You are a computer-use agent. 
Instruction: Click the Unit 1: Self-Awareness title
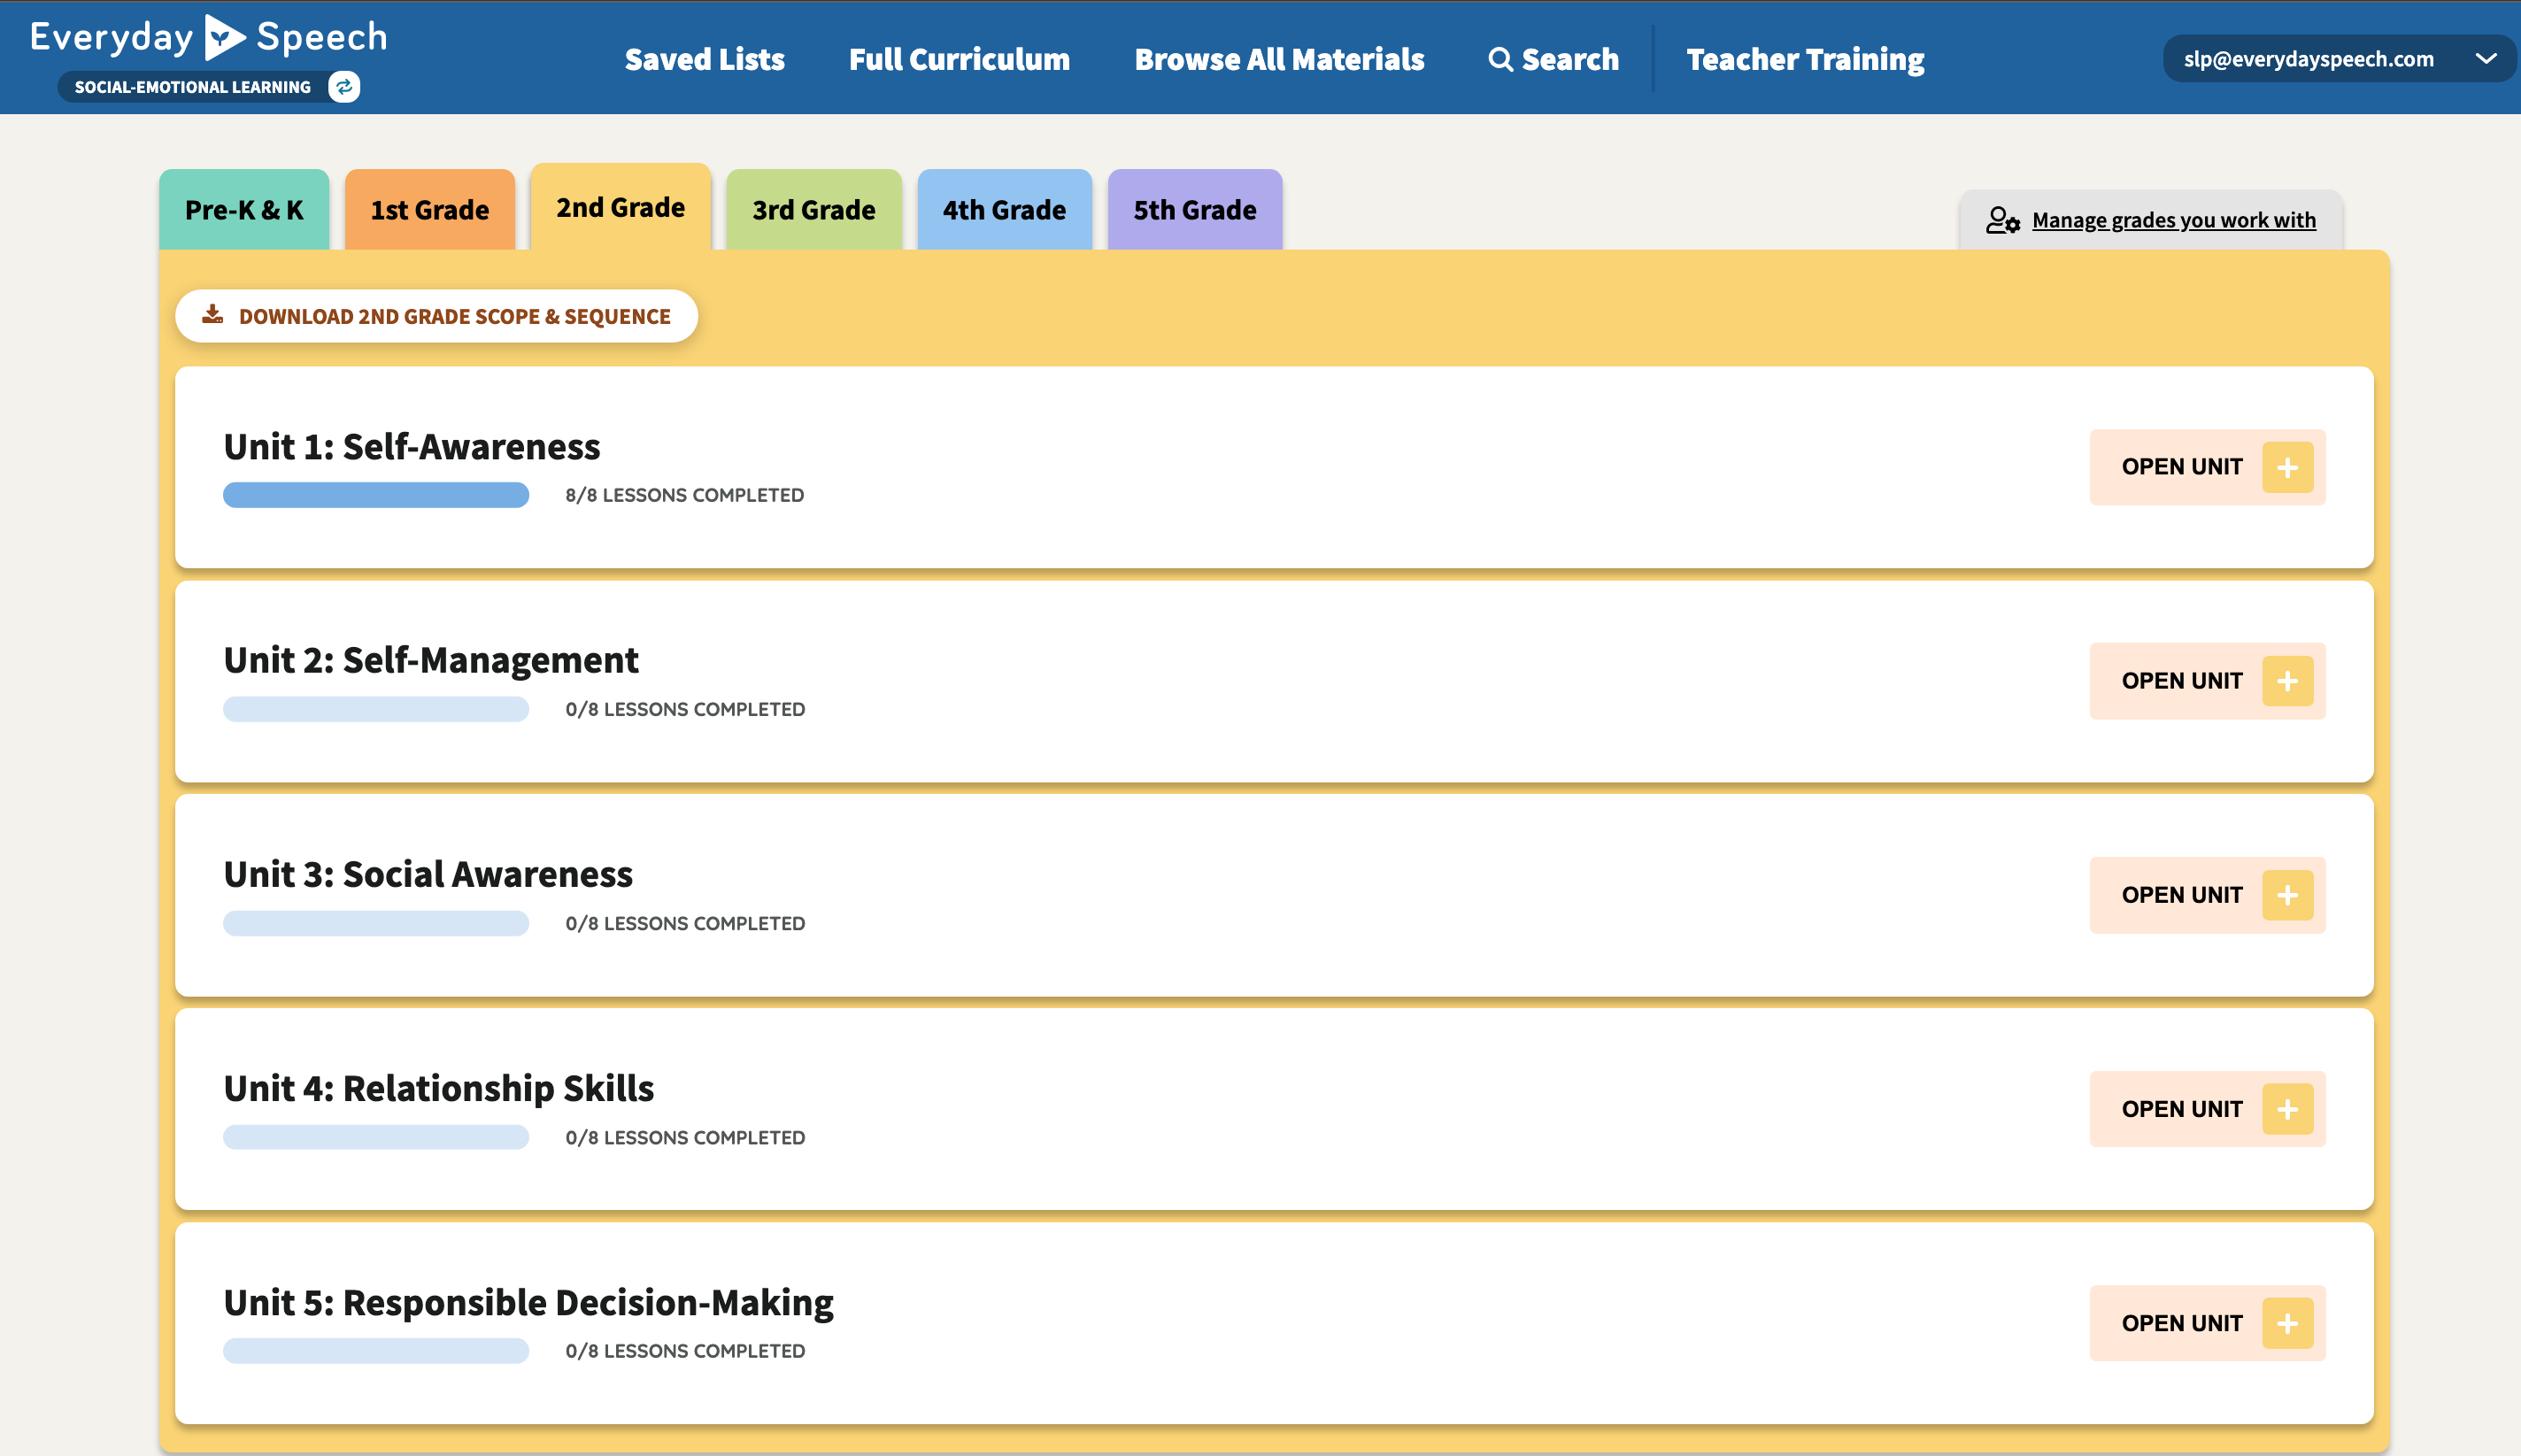pos(412,447)
